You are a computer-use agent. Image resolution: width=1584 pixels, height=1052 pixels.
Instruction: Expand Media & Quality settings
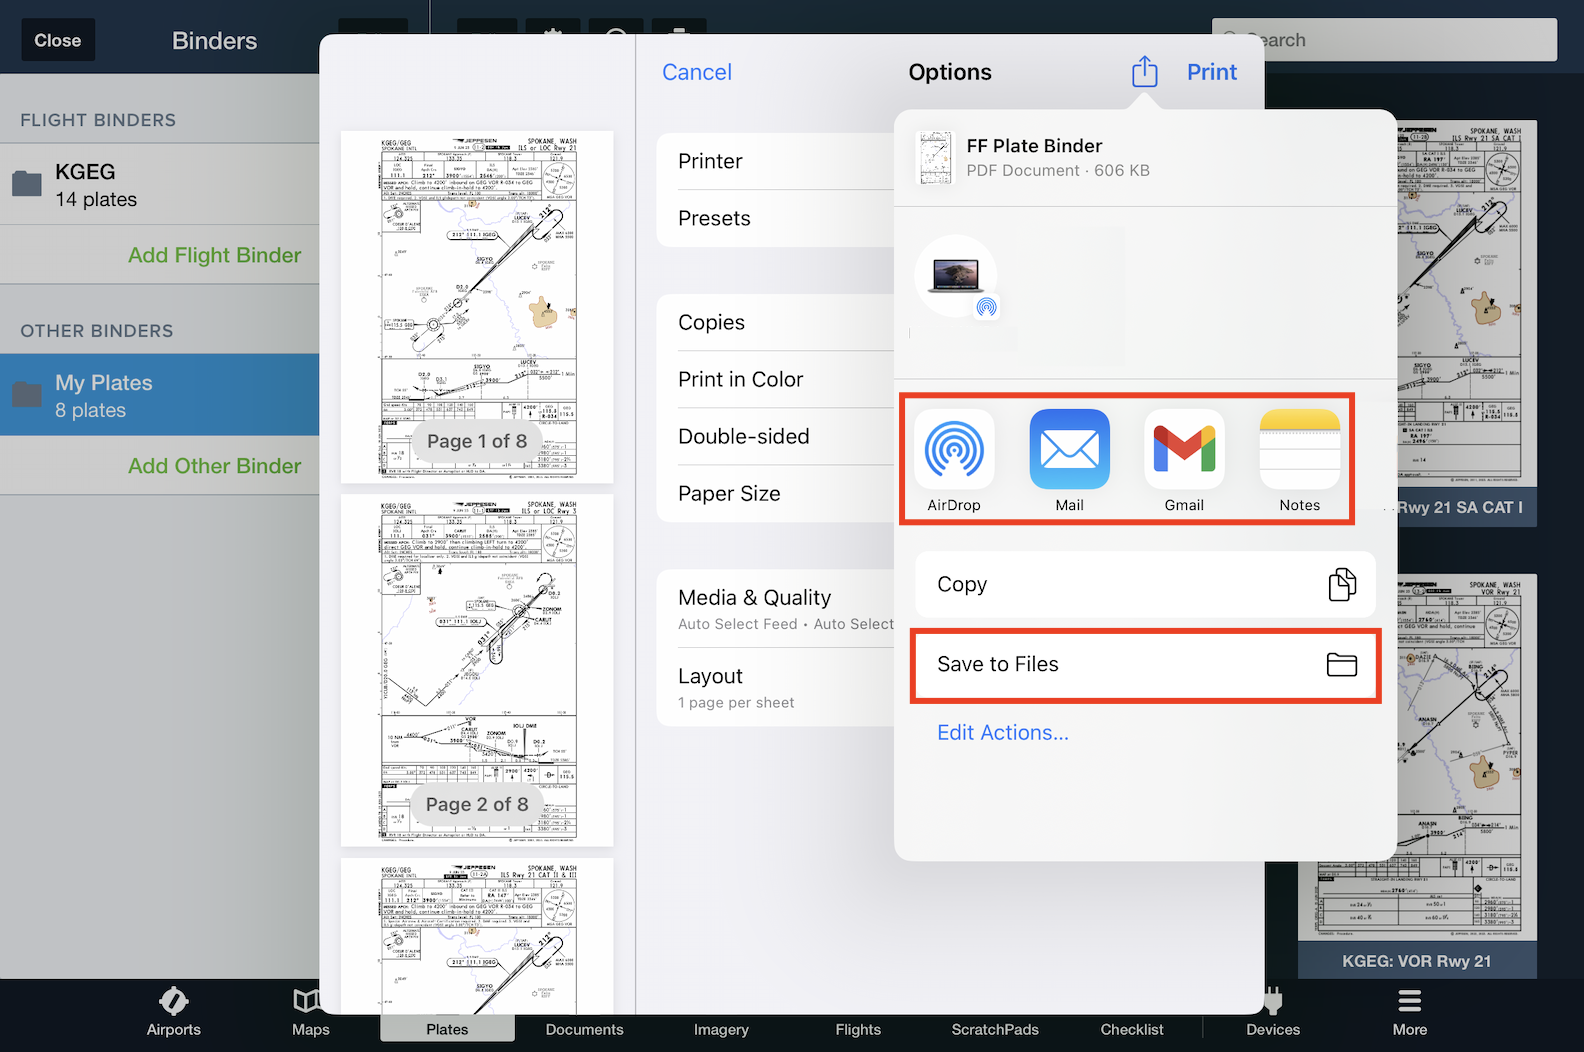(x=776, y=609)
